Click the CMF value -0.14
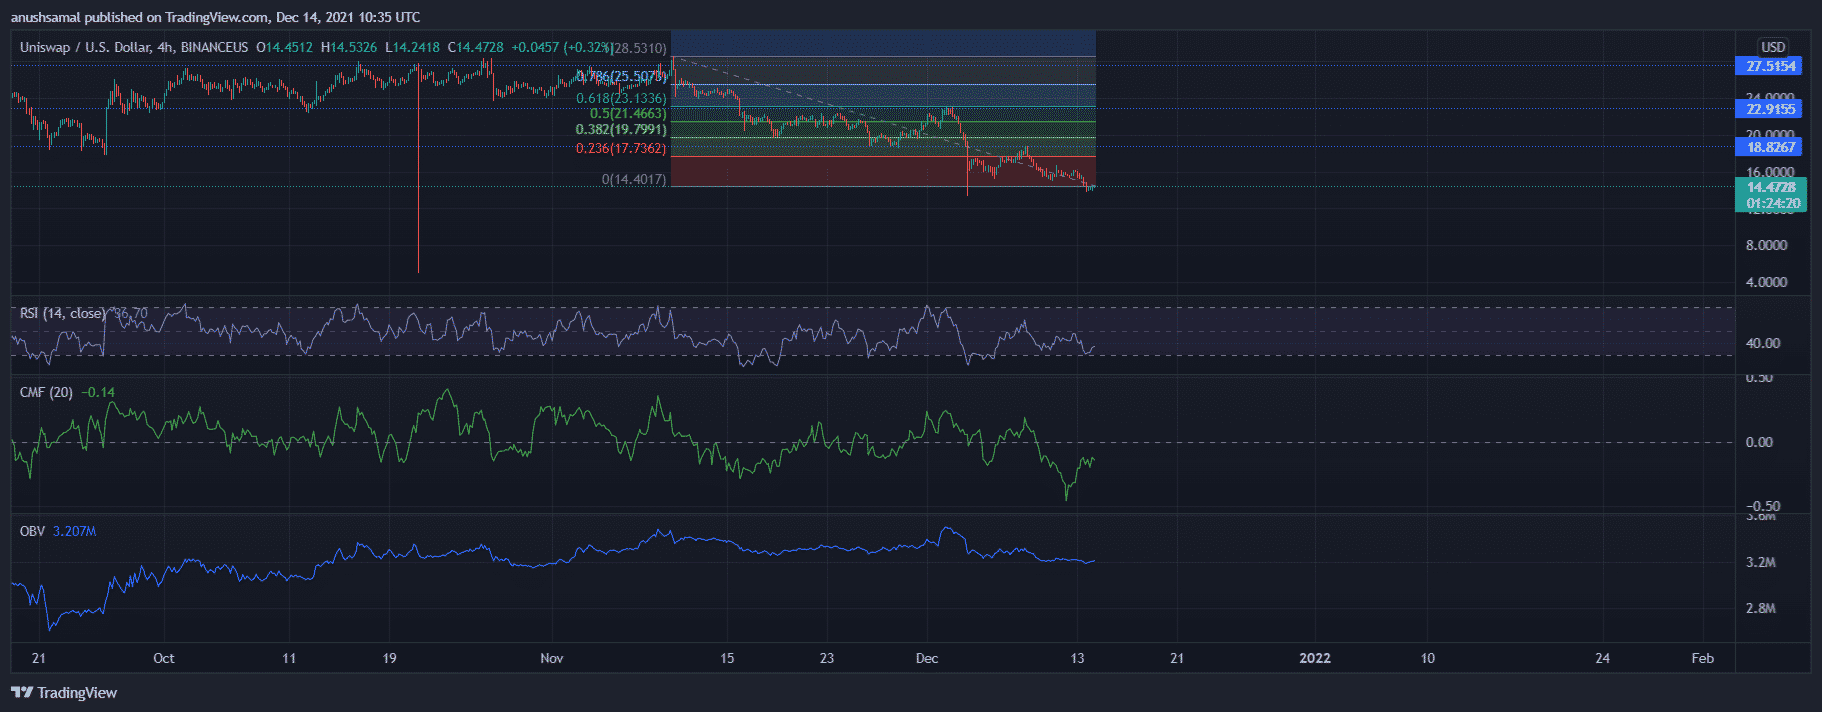The image size is (1822, 712). (x=98, y=392)
